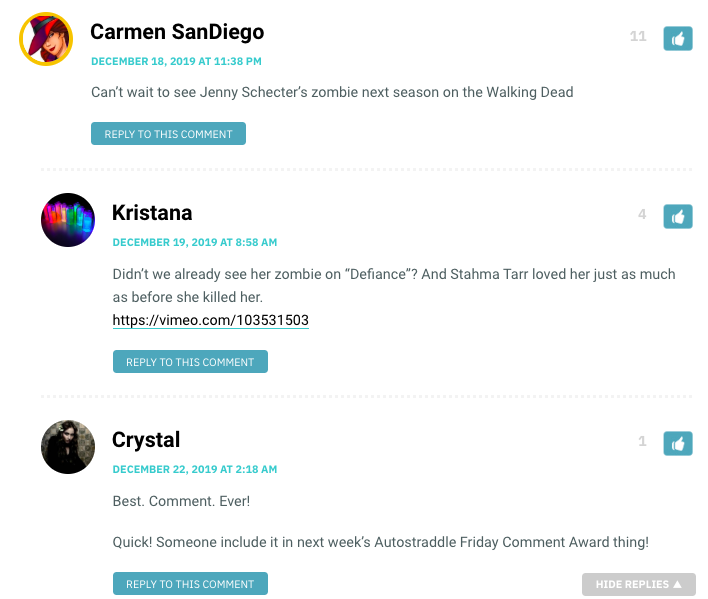Screen dimensions: 708x599
Task: Open Carmen SanDiego's profile name
Action: (177, 32)
